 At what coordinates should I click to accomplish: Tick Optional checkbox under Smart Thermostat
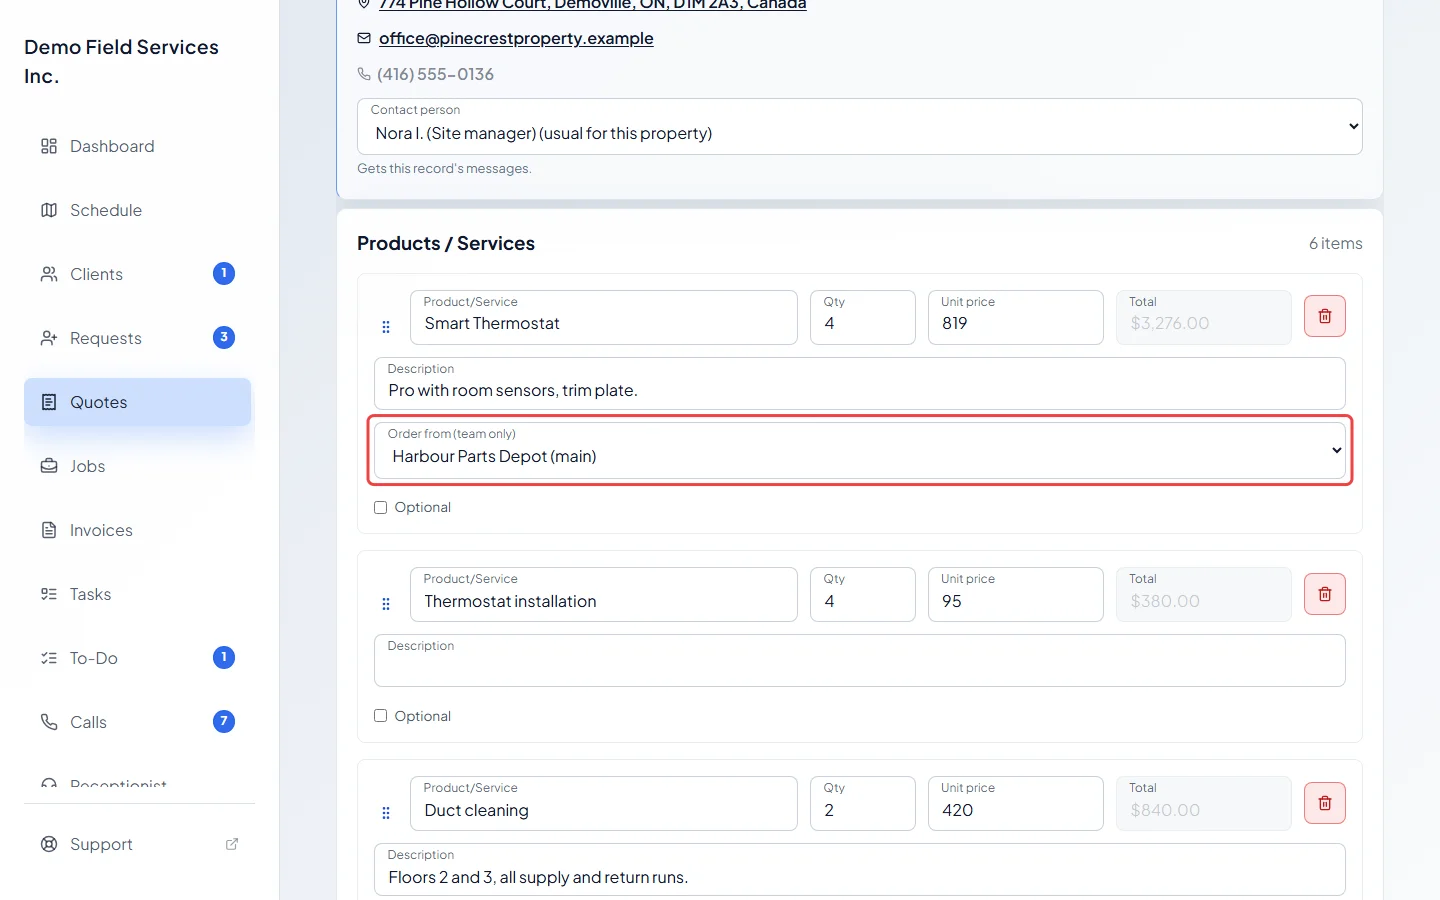380,507
